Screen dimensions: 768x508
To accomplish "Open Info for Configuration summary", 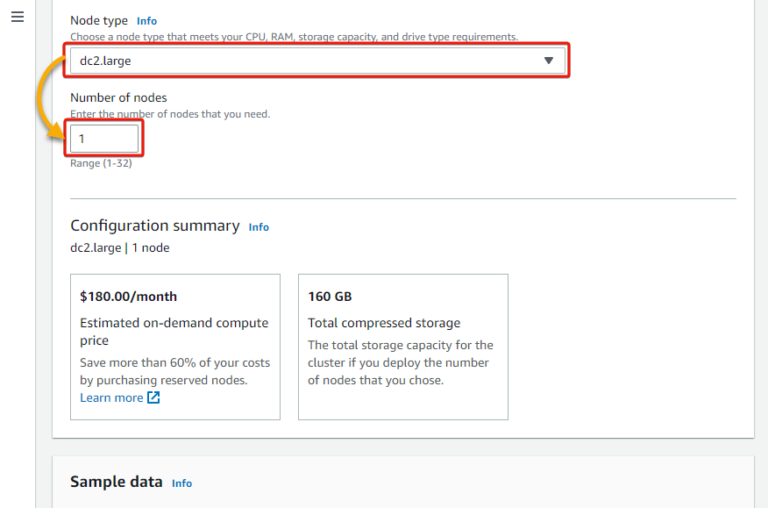I will [259, 227].
